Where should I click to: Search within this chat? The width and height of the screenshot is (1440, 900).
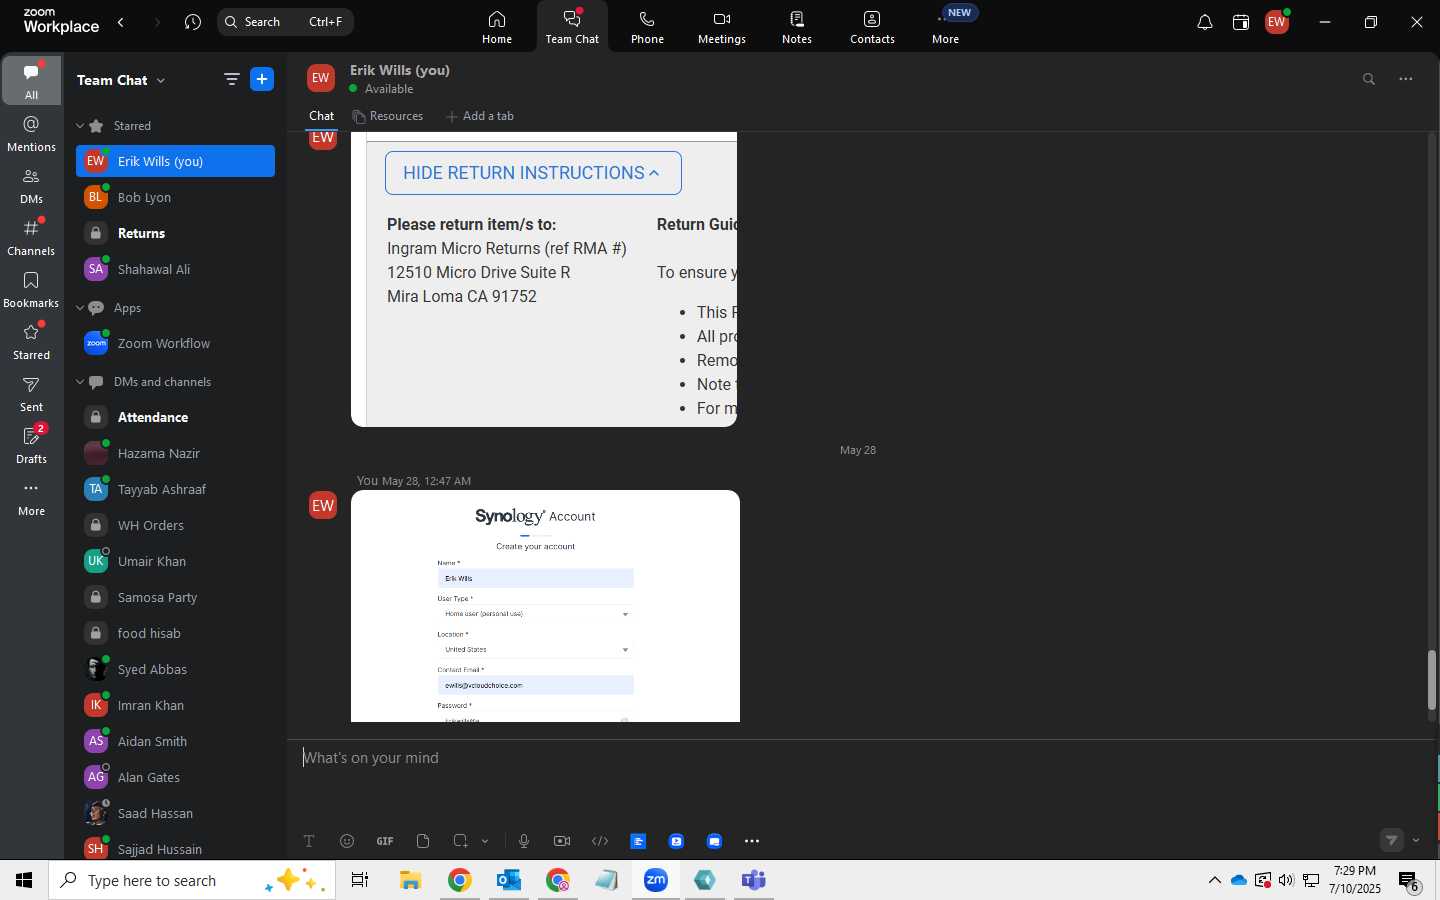click(1369, 79)
